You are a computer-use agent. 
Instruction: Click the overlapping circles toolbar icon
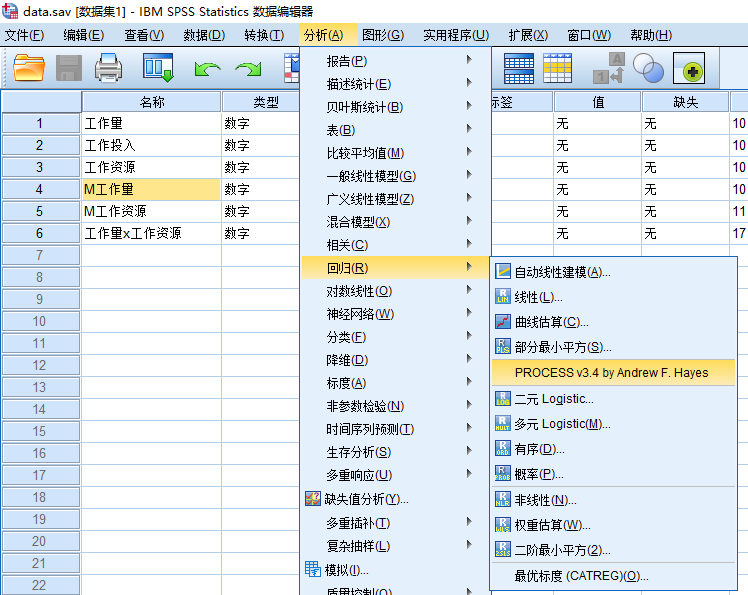point(648,68)
